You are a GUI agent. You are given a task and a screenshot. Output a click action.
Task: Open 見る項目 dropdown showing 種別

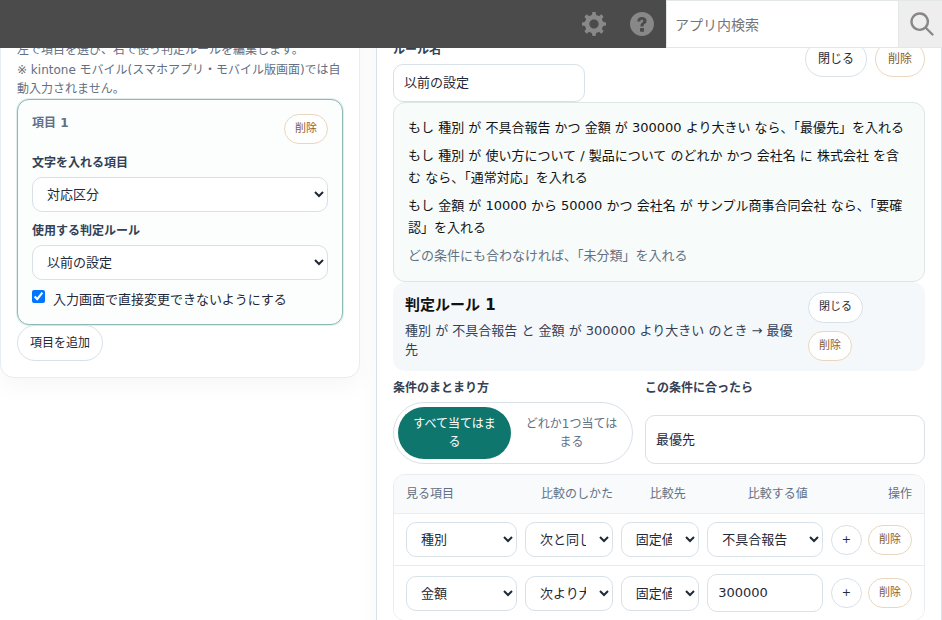coord(461,540)
